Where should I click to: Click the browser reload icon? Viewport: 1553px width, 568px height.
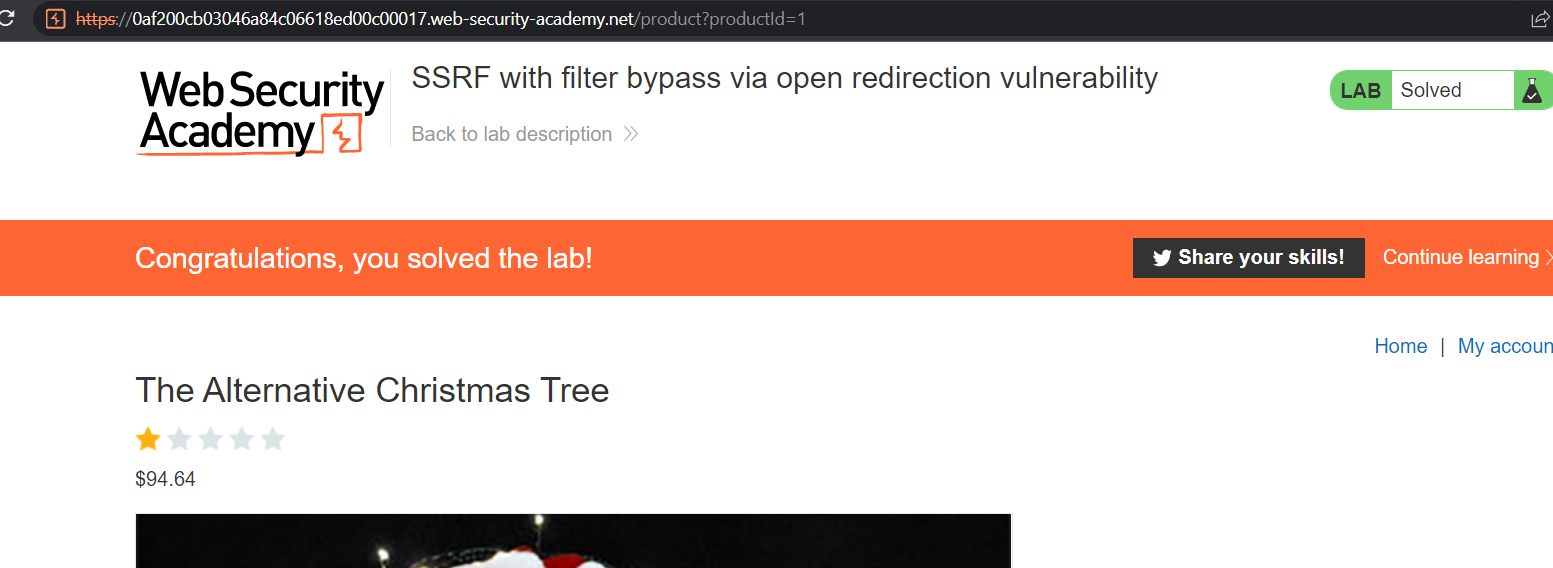6,19
